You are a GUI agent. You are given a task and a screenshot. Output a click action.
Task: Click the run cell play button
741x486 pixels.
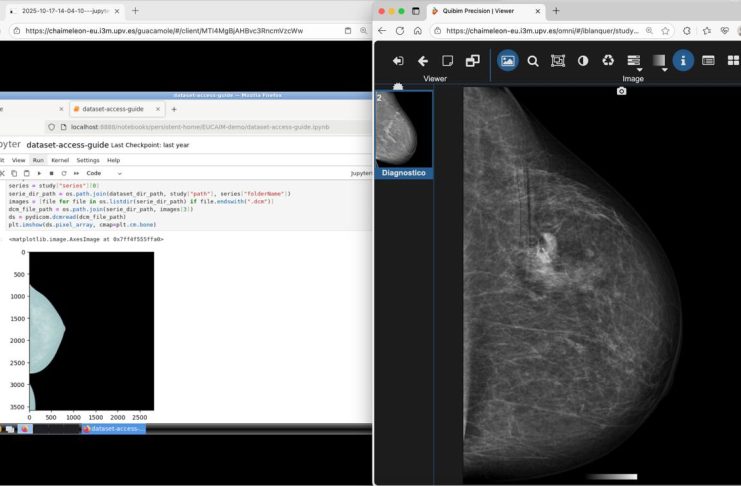(x=37, y=173)
